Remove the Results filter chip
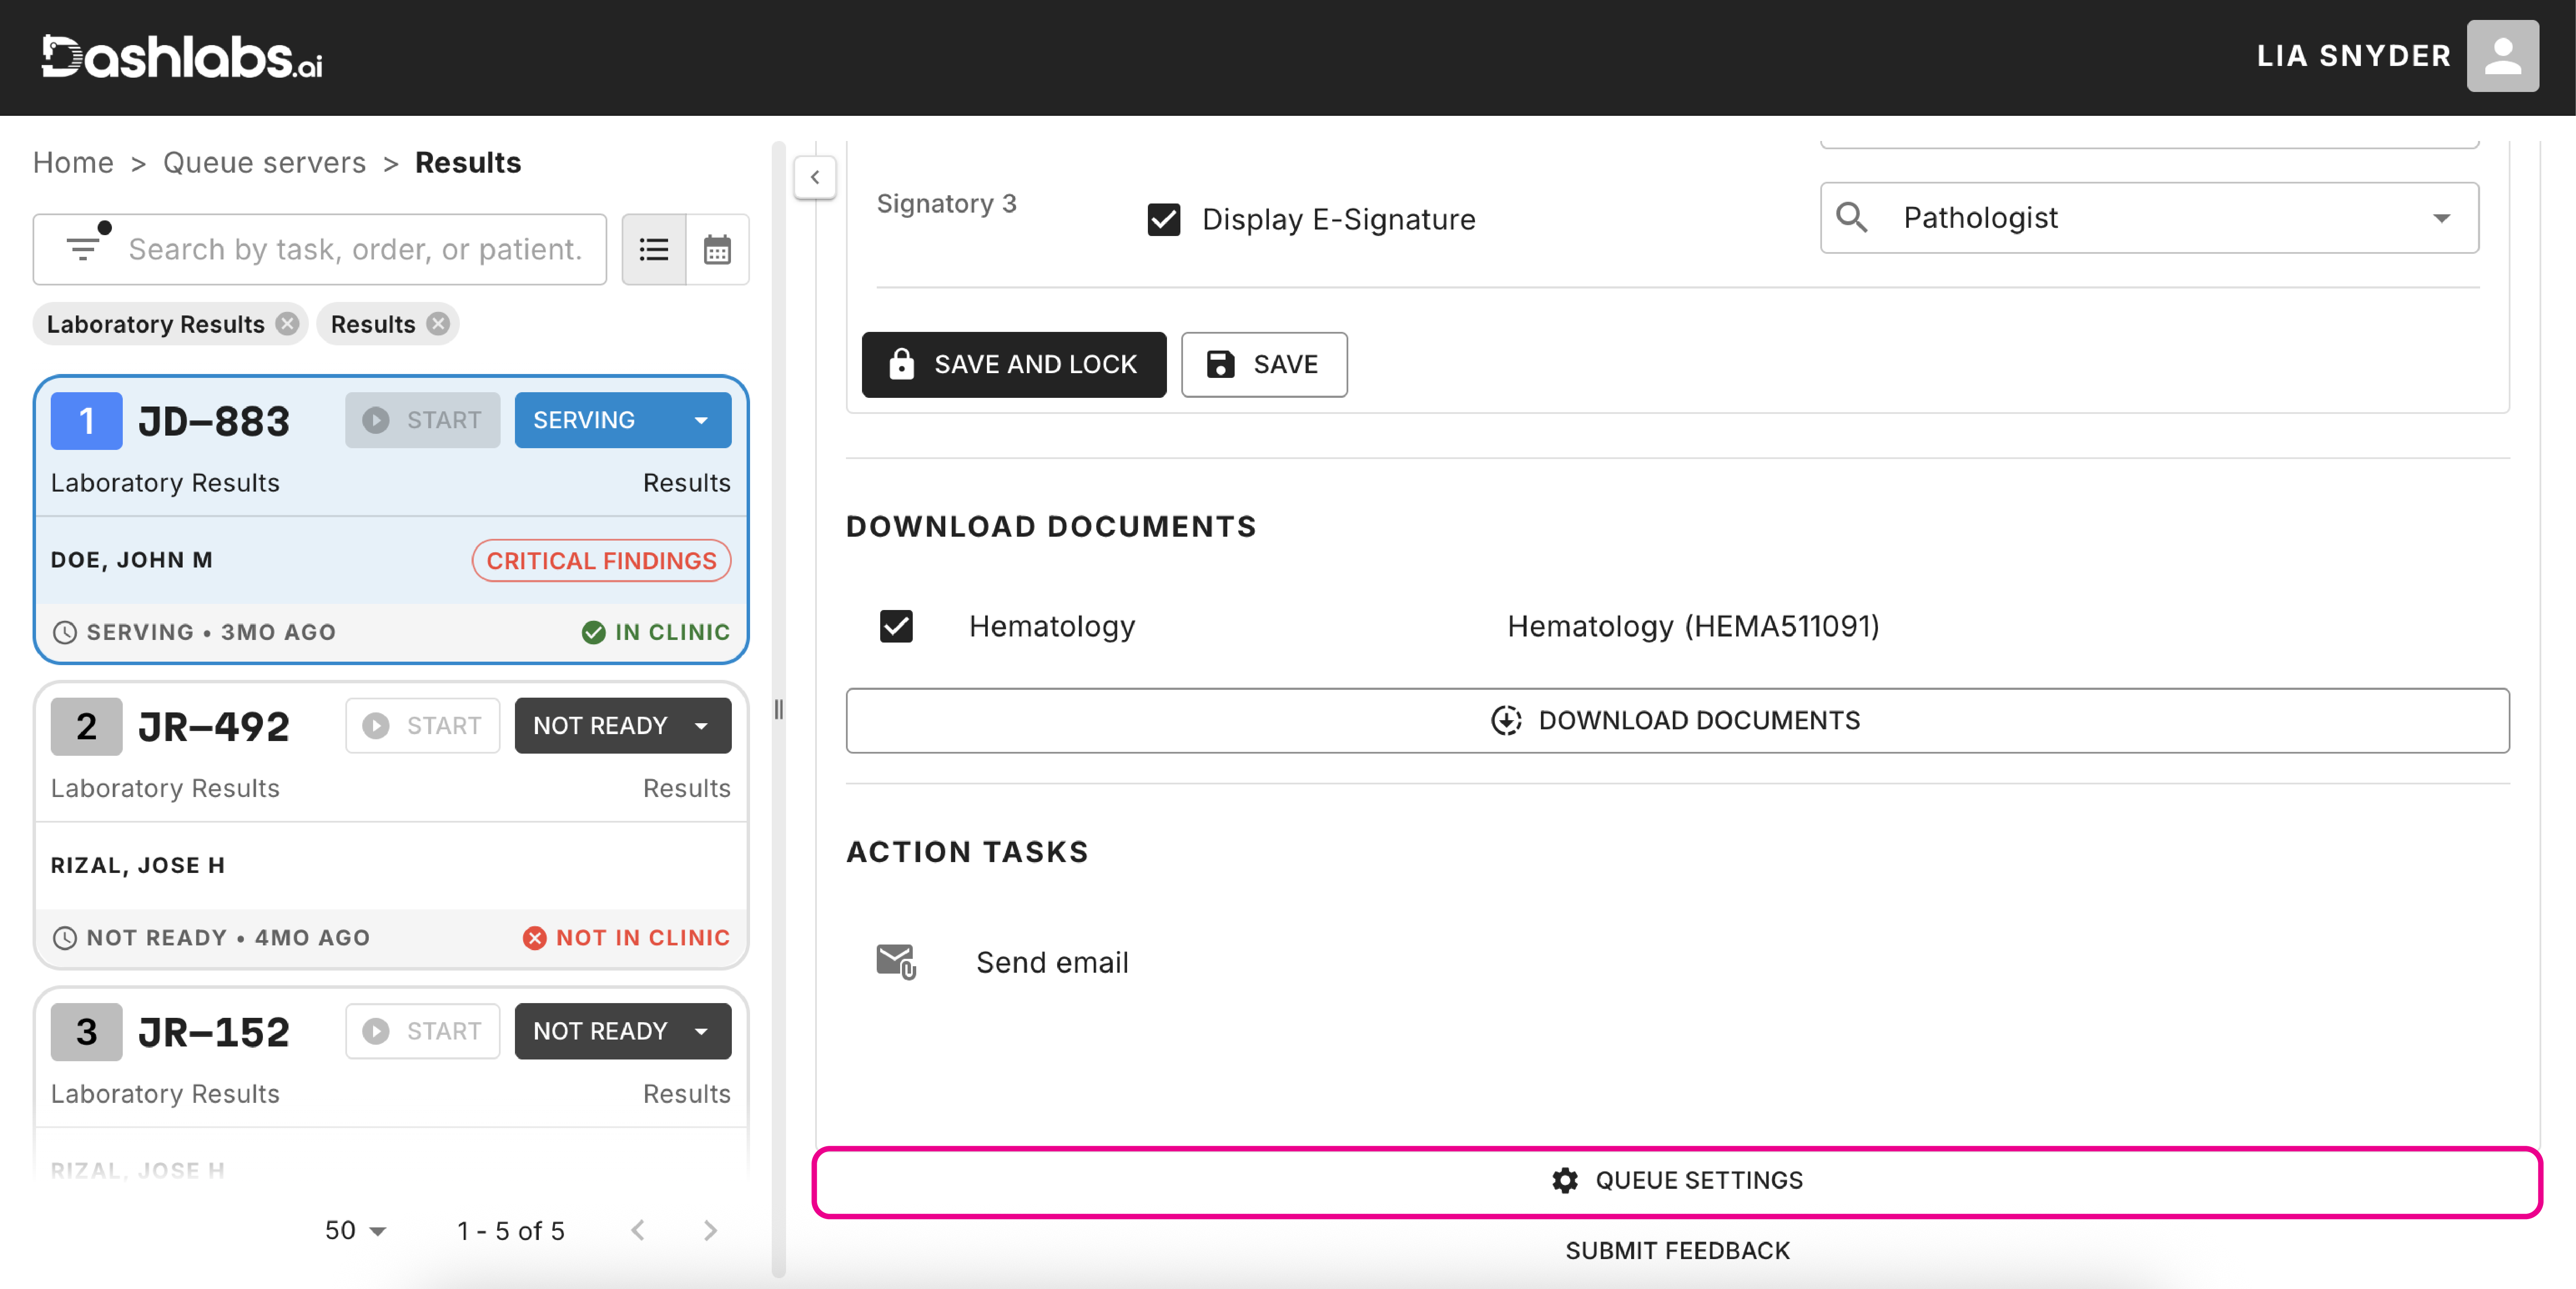Screen dimensions: 2576x1289 [x=438, y=324]
